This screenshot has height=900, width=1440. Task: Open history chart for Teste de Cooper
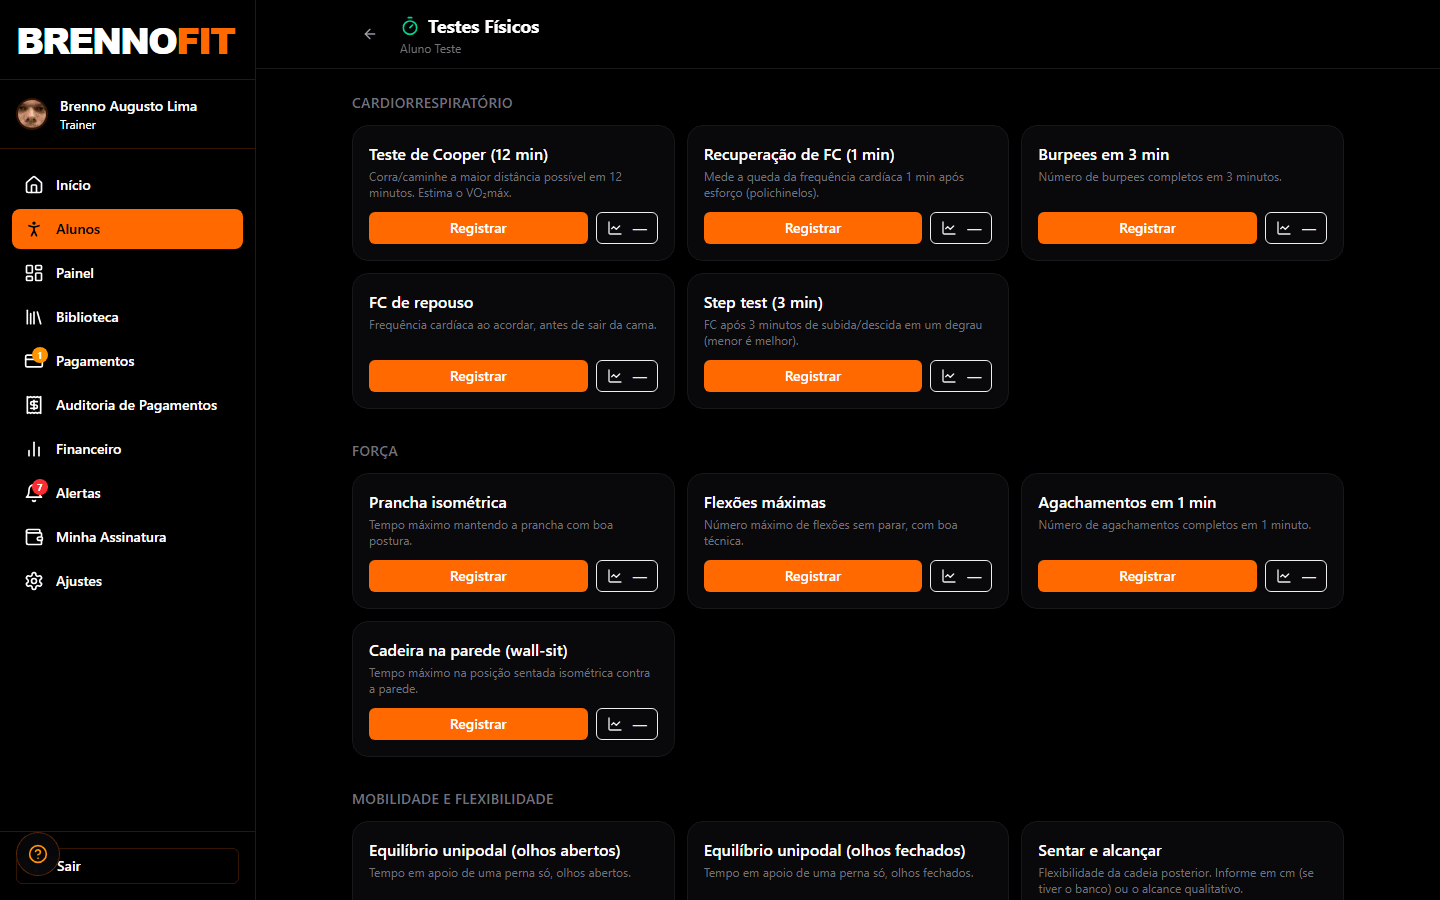pos(627,228)
